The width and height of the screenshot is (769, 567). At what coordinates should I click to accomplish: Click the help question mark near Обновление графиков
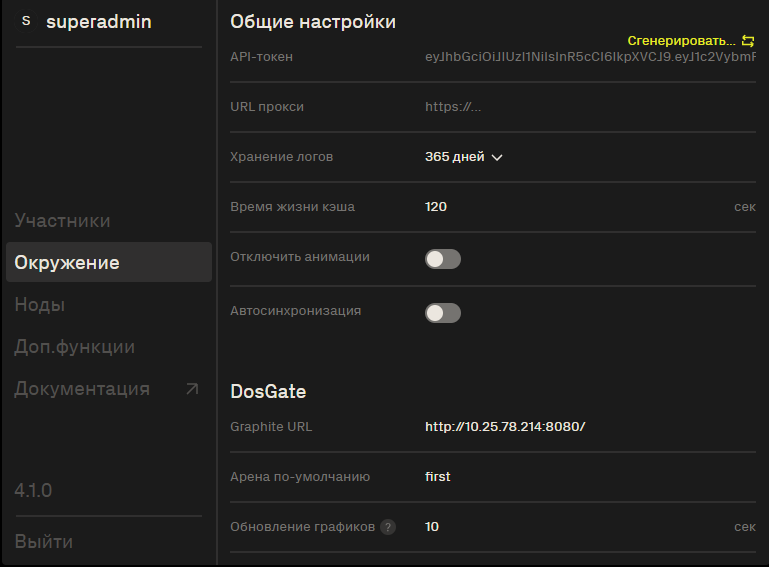(x=388, y=527)
